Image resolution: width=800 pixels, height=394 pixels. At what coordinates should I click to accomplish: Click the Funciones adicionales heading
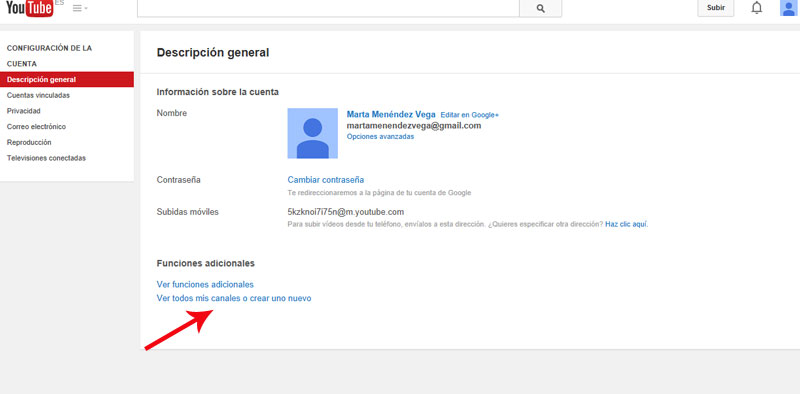pyautogui.click(x=206, y=264)
